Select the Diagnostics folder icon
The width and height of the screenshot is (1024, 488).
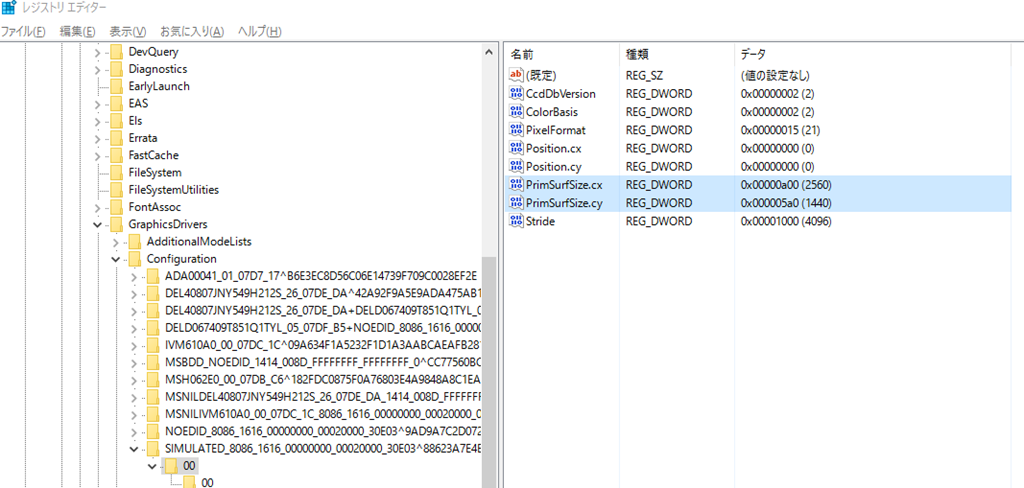117,69
